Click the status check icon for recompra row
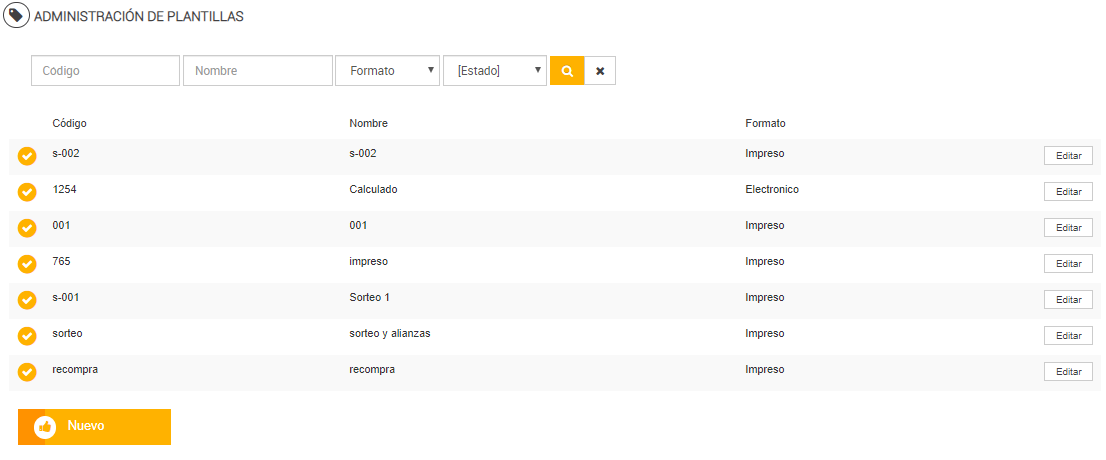Screen dimensions: 1106x460 28,372
